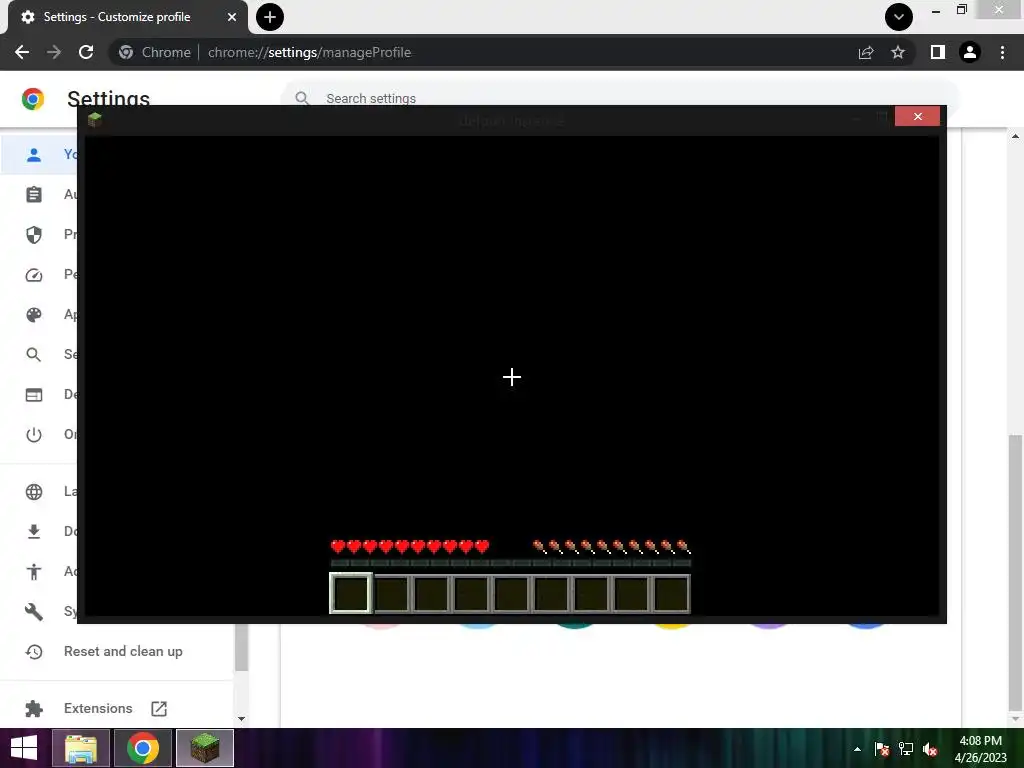
Task: Open the Windows Start button
Action: click(24, 748)
